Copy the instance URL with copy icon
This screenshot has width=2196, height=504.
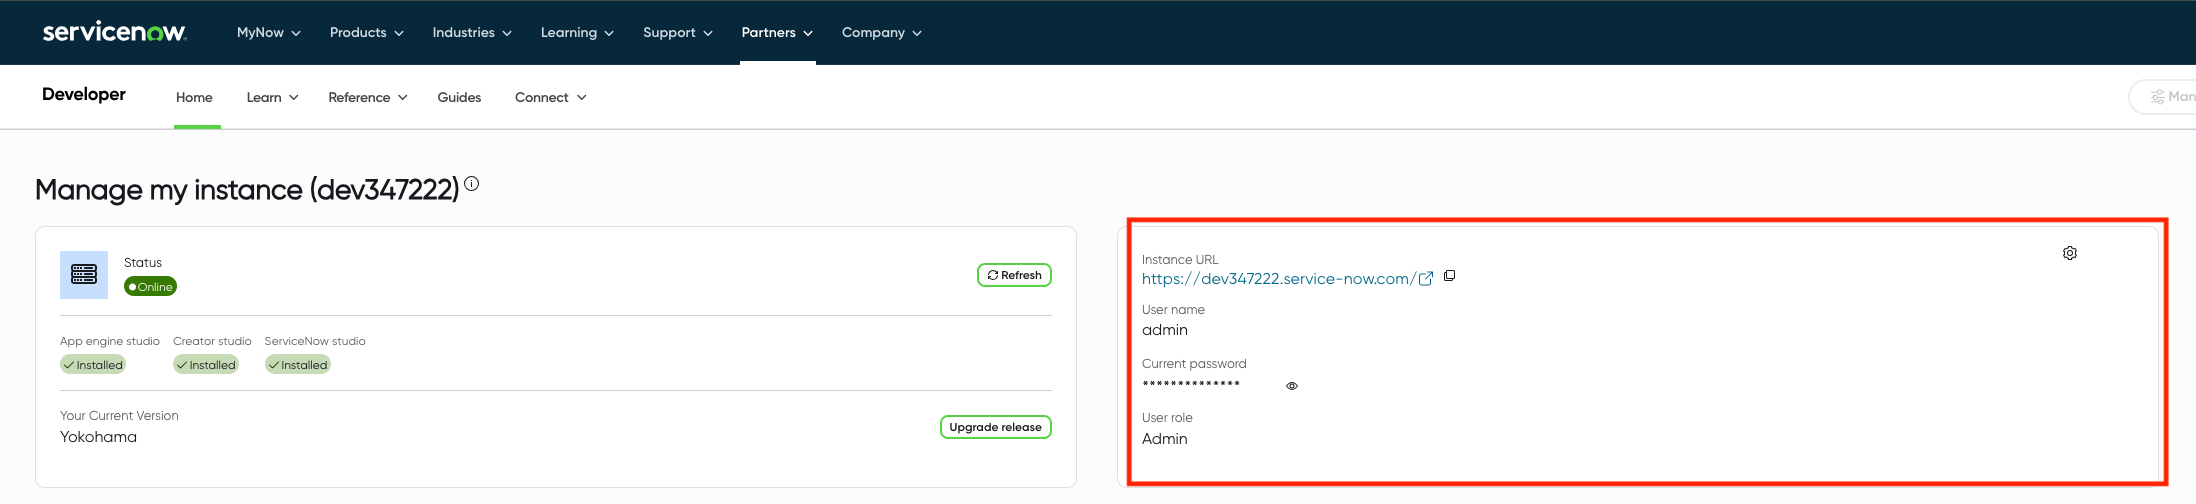click(1449, 276)
